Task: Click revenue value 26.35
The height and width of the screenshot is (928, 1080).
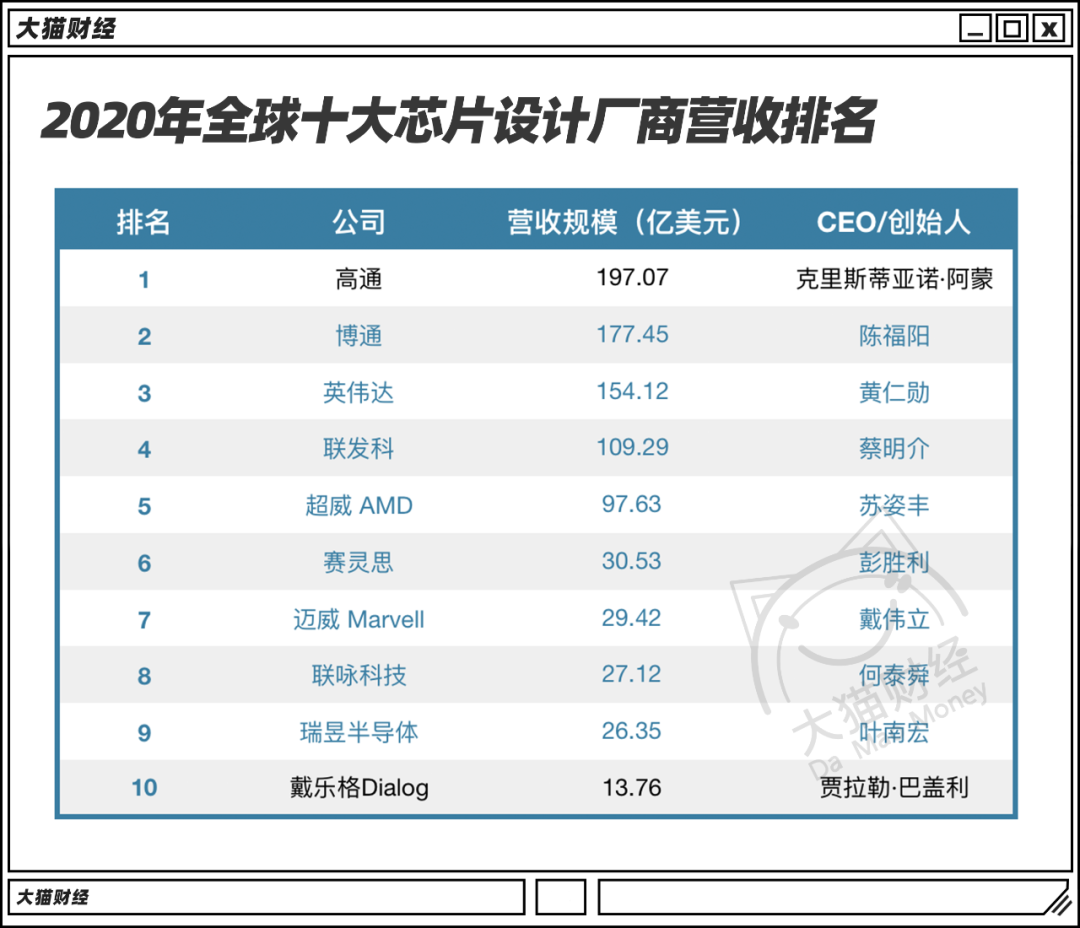Action: (632, 731)
